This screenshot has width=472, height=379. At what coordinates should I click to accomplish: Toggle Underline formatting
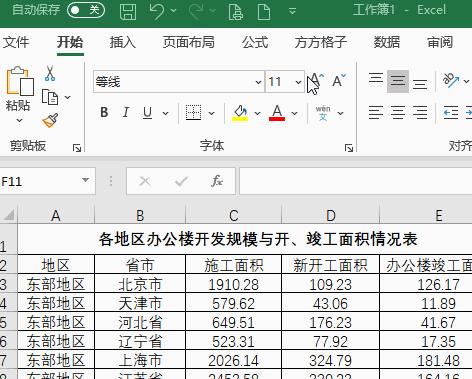coord(147,113)
